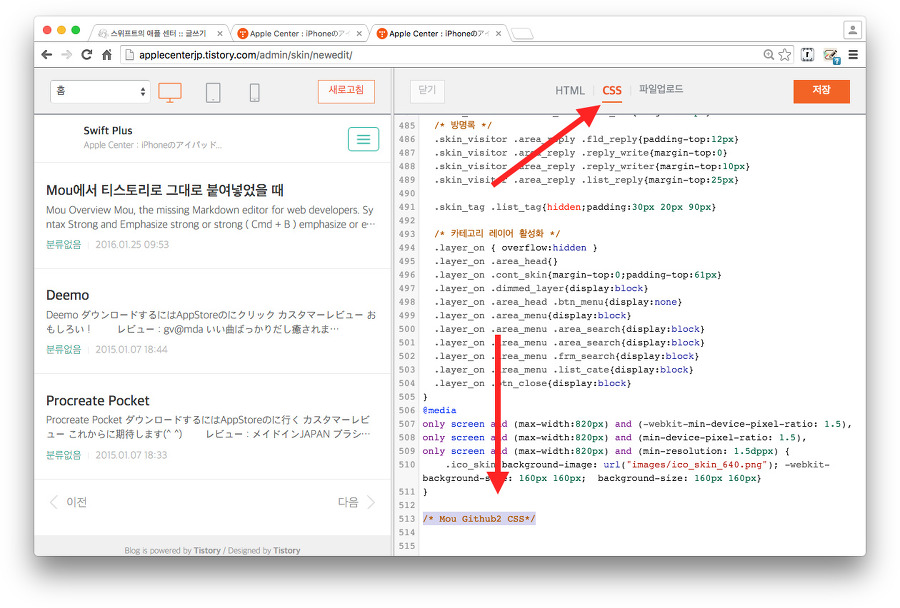Select the CSS editor tab
The width and height of the screenshot is (900, 608).
[x=612, y=91]
